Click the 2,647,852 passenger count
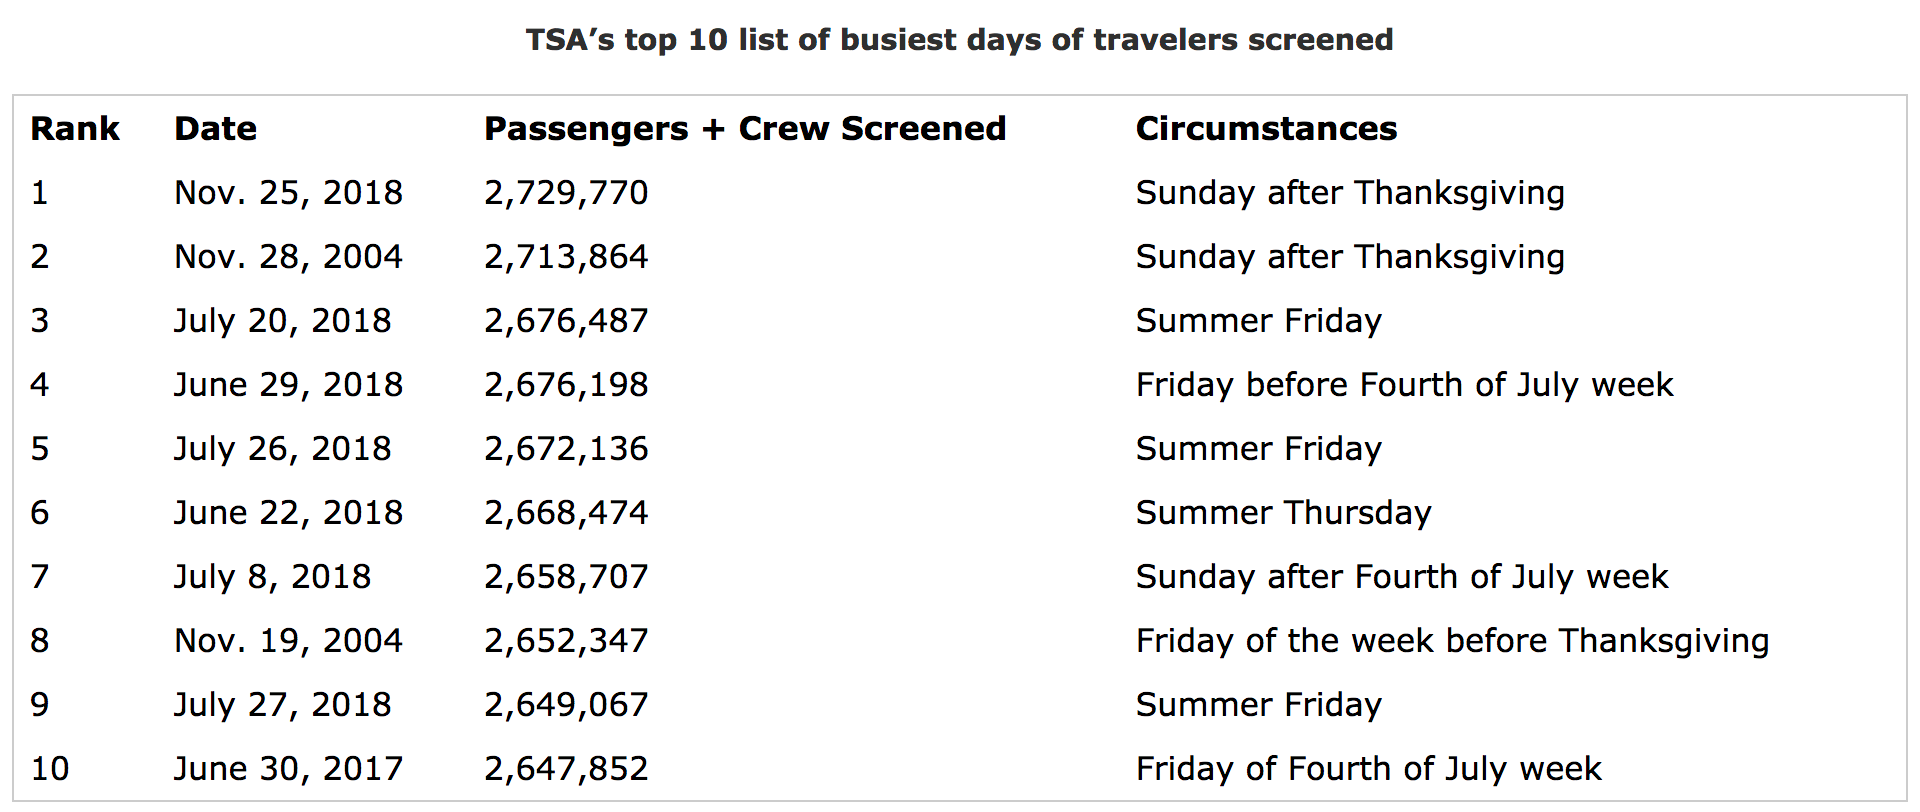This screenshot has height=812, width=1920. 566,769
